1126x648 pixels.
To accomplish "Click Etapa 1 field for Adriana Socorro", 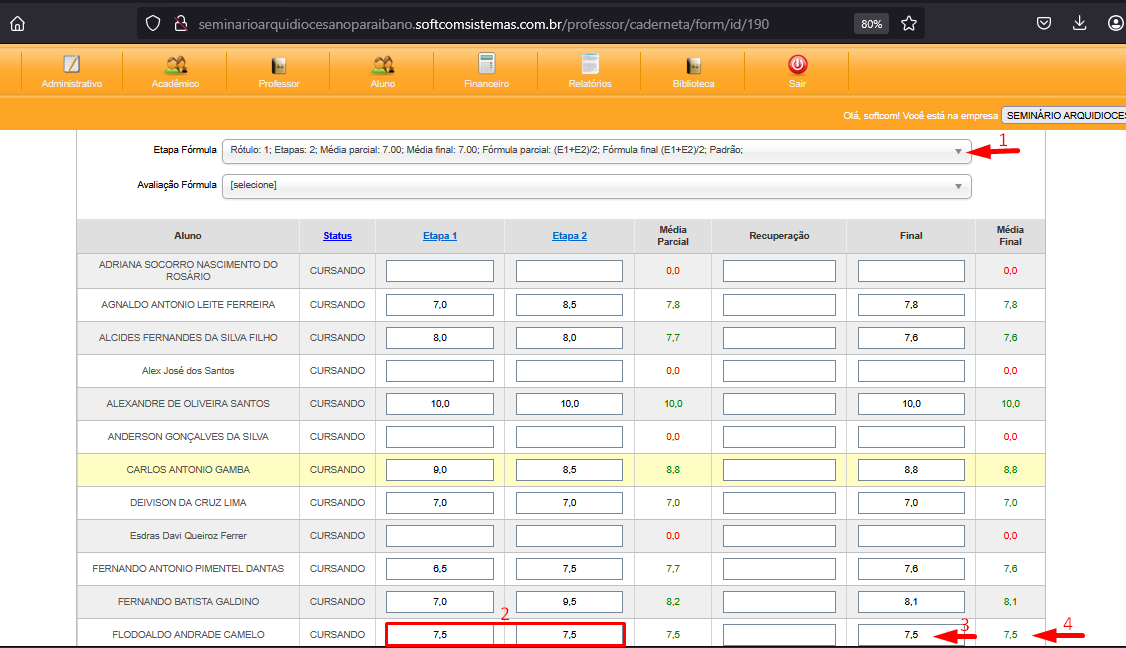I will click(440, 271).
